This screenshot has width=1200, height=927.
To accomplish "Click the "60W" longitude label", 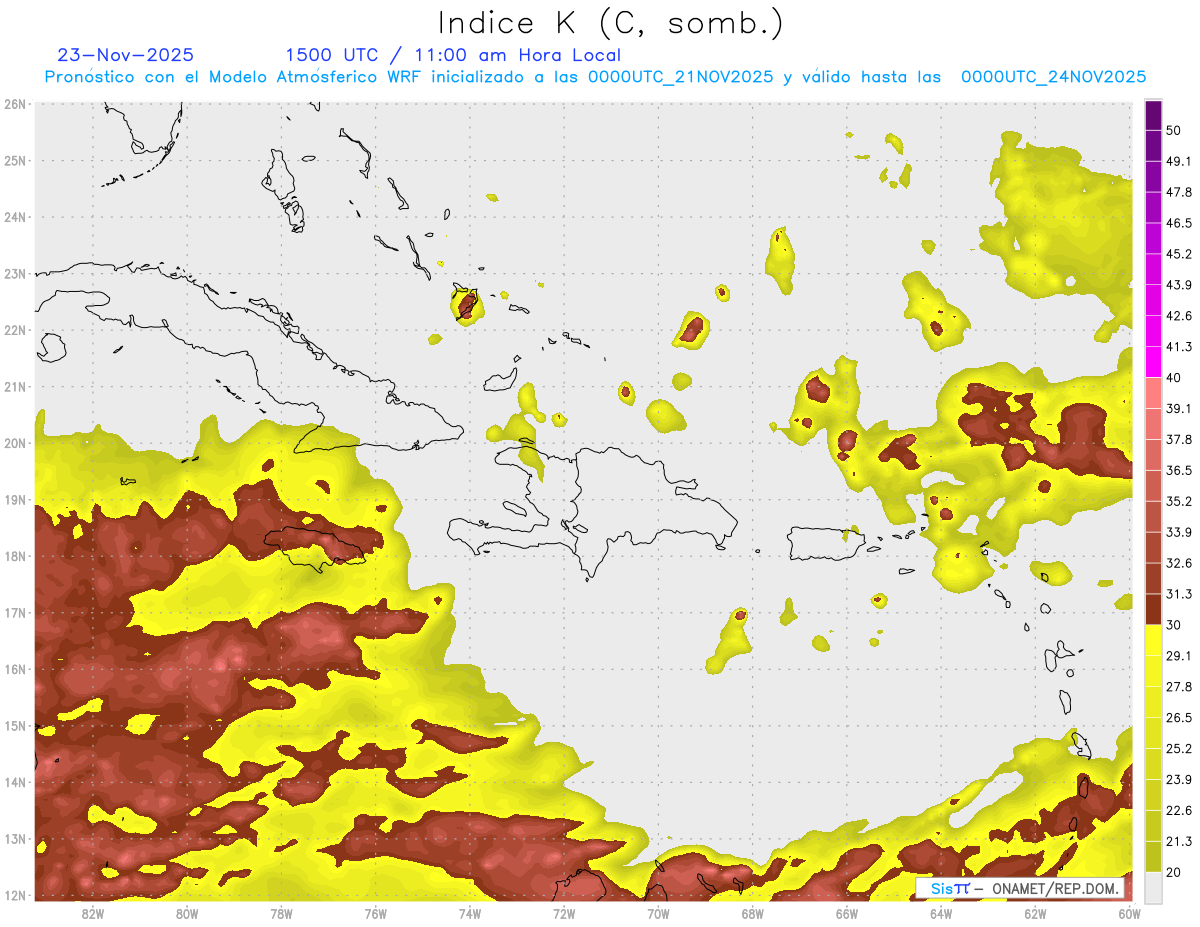I will pyautogui.click(x=1130, y=914).
